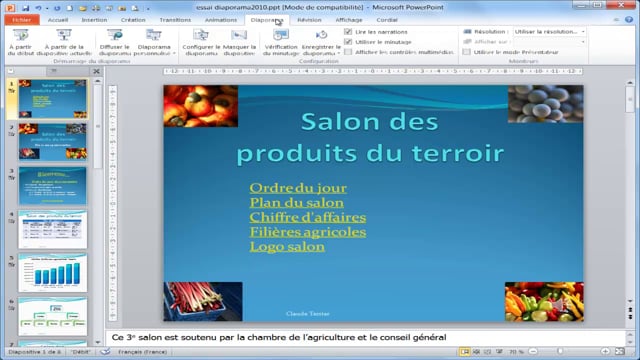Click 'Ordre du jour' hyperlink
Screen dimensions: 640x360
click(x=298, y=188)
